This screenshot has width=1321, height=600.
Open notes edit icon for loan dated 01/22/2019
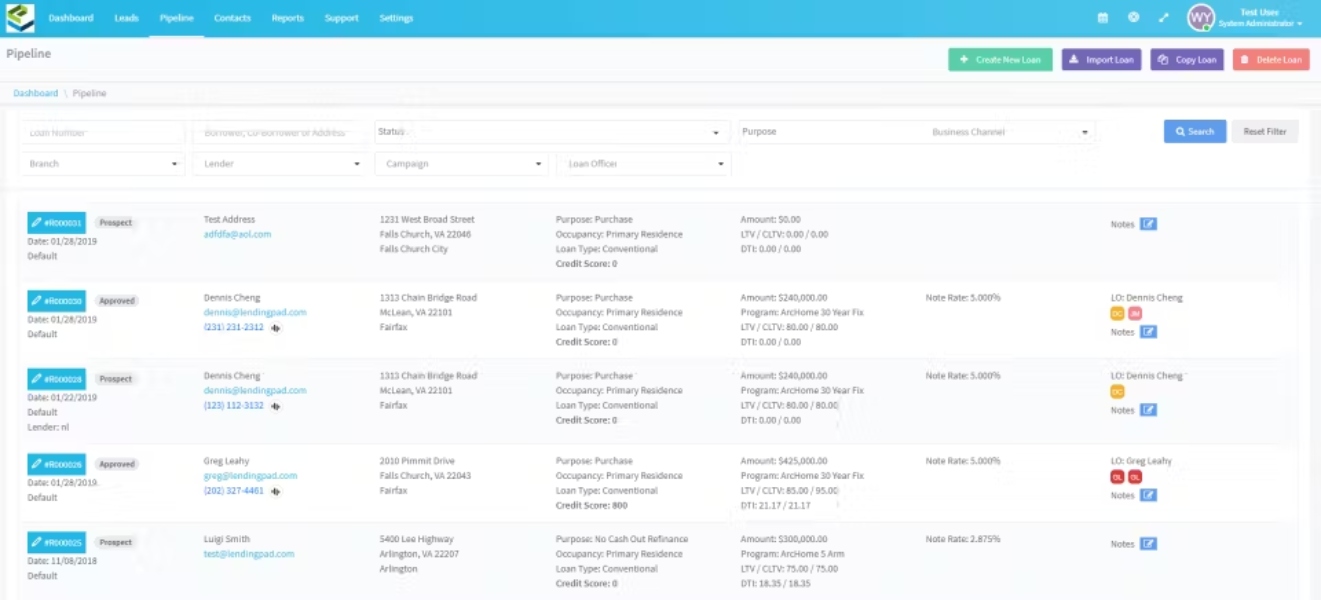click(x=1148, y=410)
